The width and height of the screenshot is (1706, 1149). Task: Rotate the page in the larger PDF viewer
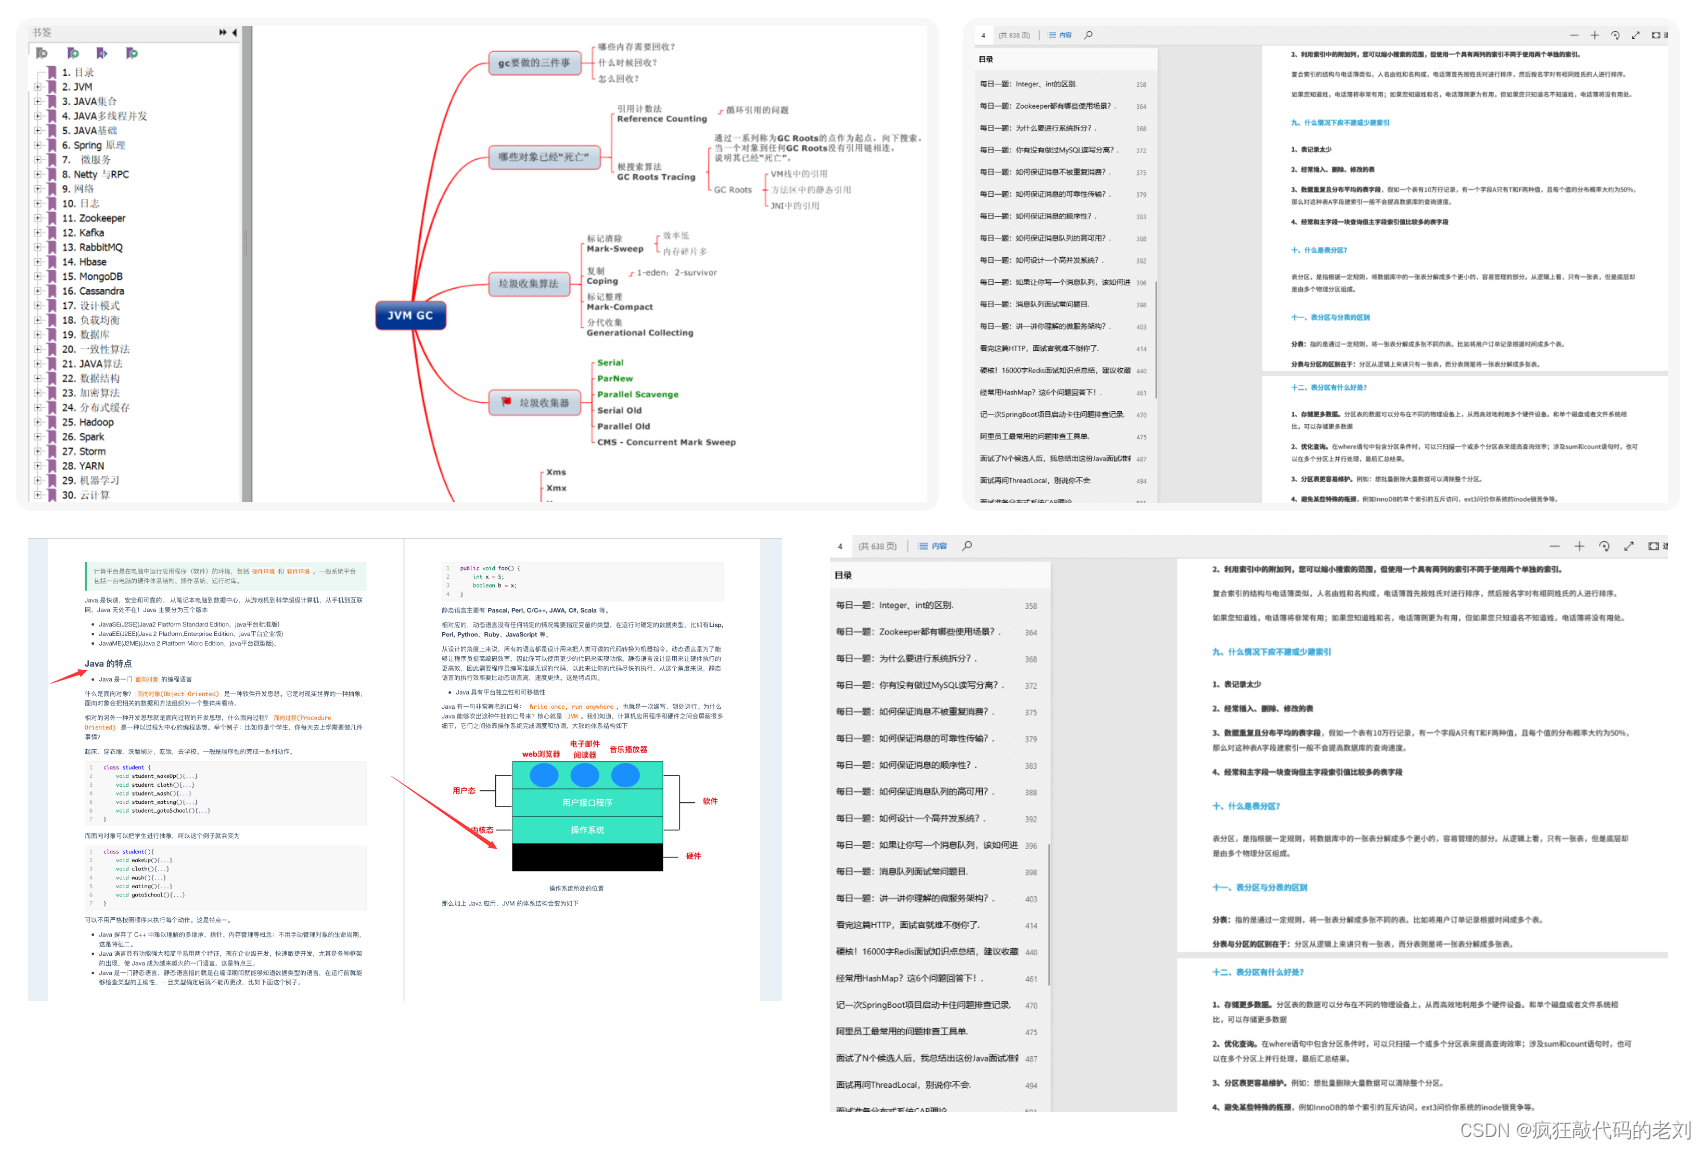click(1604, 546)
